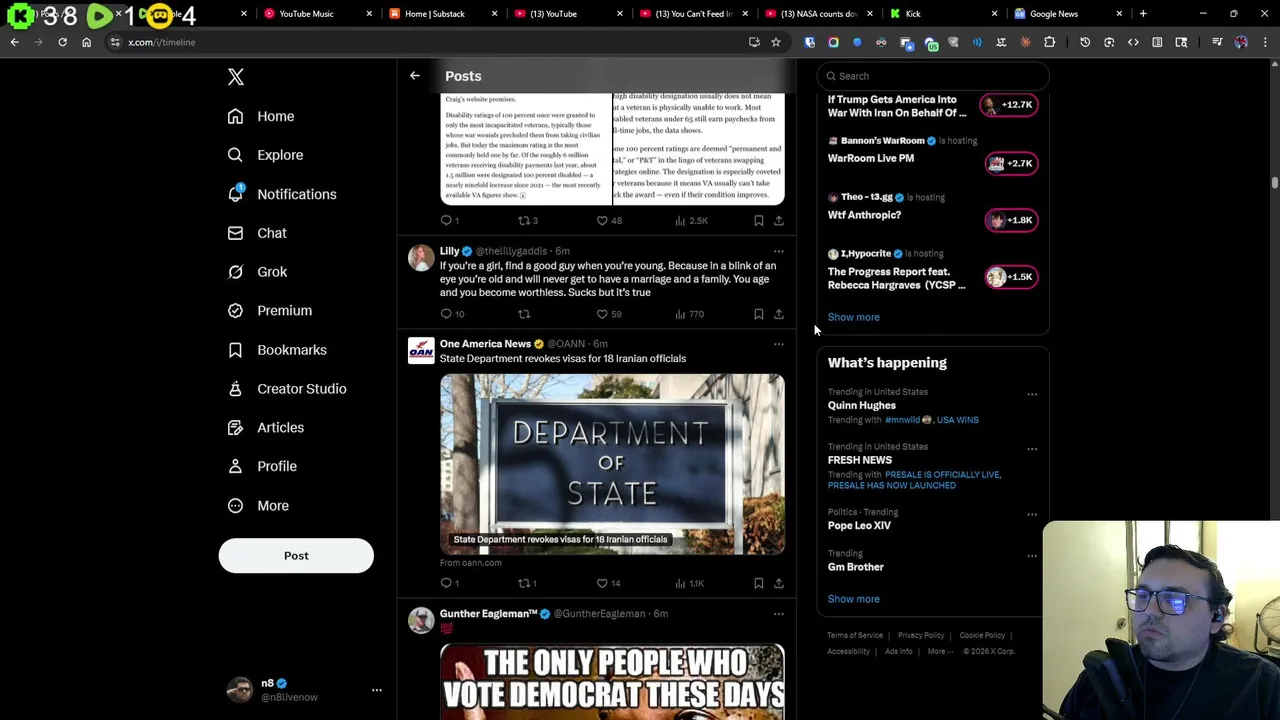Open options menu on Gunther Eagleman post

778,614
